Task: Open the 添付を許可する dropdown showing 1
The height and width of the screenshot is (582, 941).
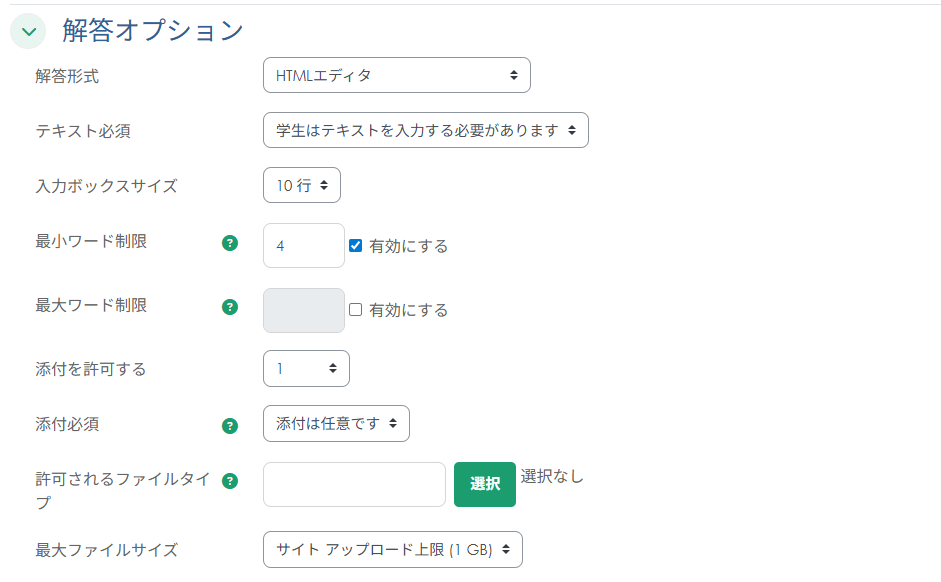Action: click(x=306, y=368)
